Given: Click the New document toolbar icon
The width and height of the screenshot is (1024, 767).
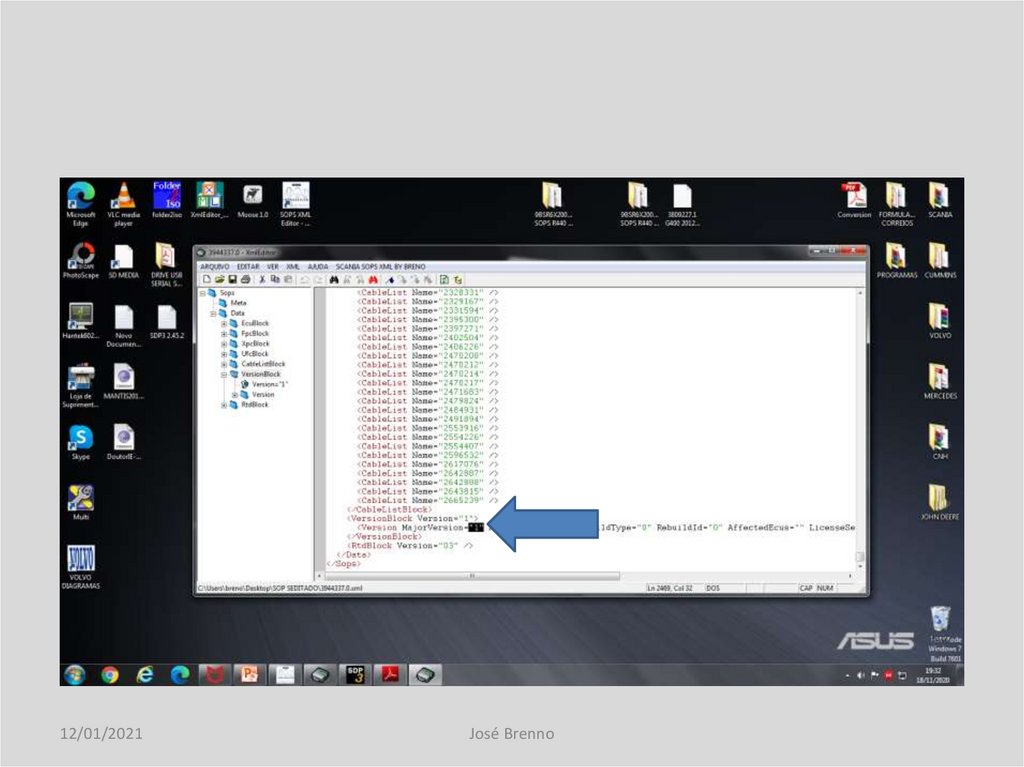Looking at the screenshot, I should [x=207, y=280].
